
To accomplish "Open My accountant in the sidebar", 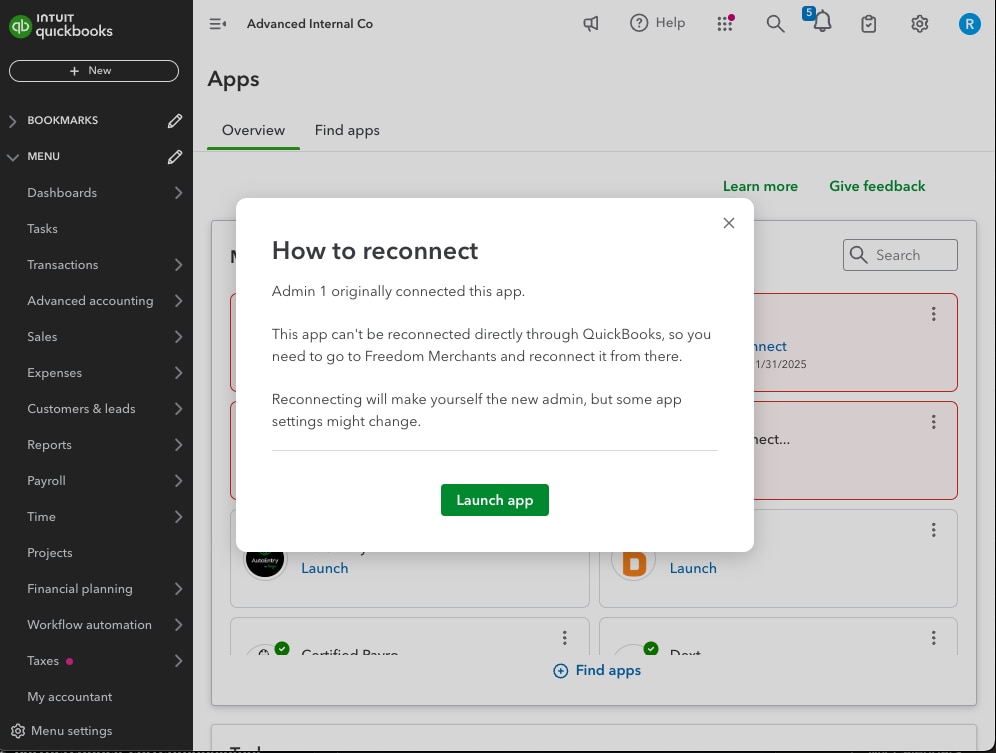I will point(70,697).
